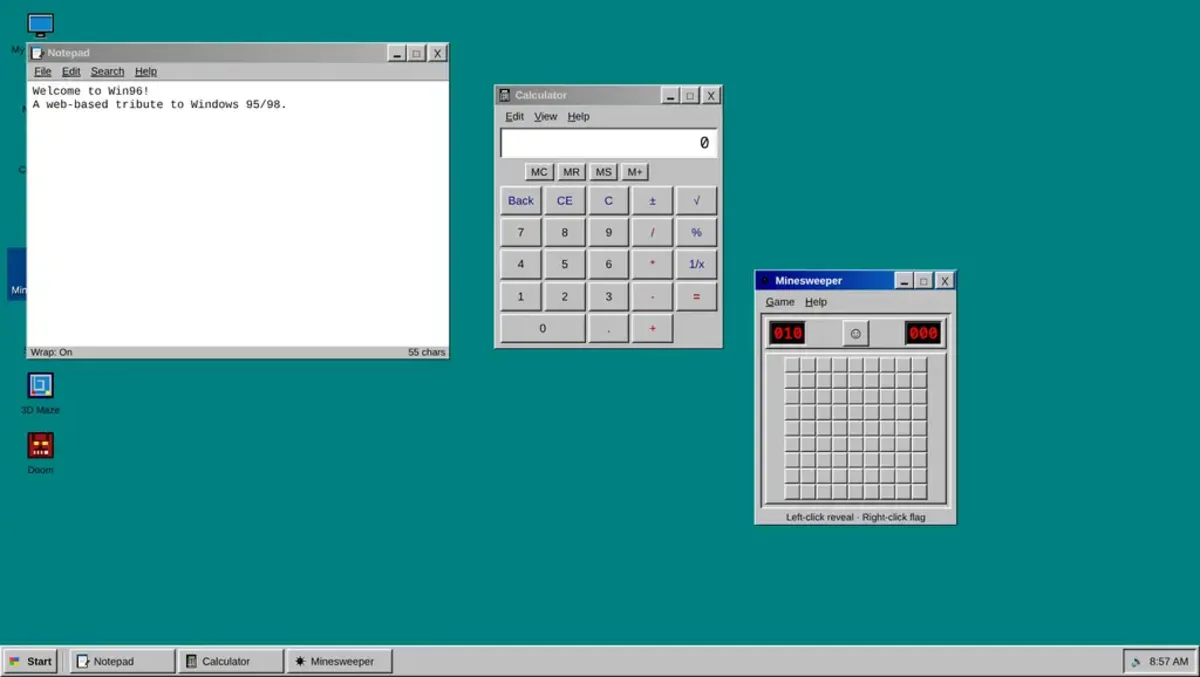Click the Minesweeper mine counter 010
Screen dimensions: 1200x677
(x=787, y=333)
